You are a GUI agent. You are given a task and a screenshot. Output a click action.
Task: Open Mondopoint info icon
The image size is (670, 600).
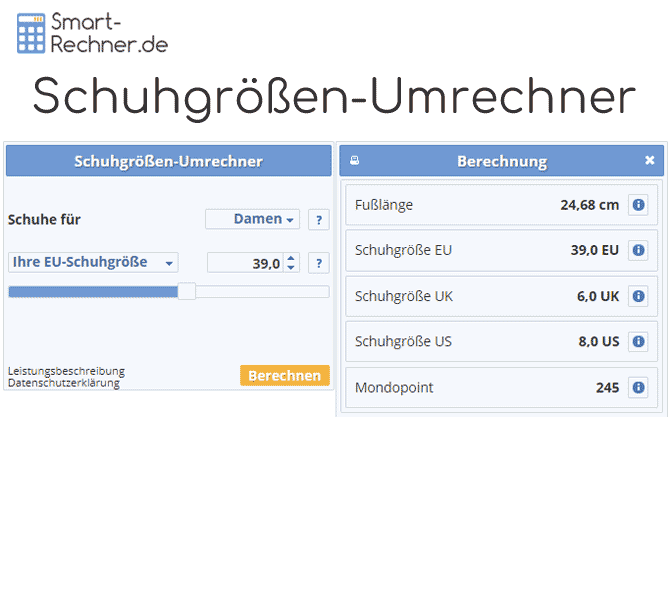(x=638, y=387)
